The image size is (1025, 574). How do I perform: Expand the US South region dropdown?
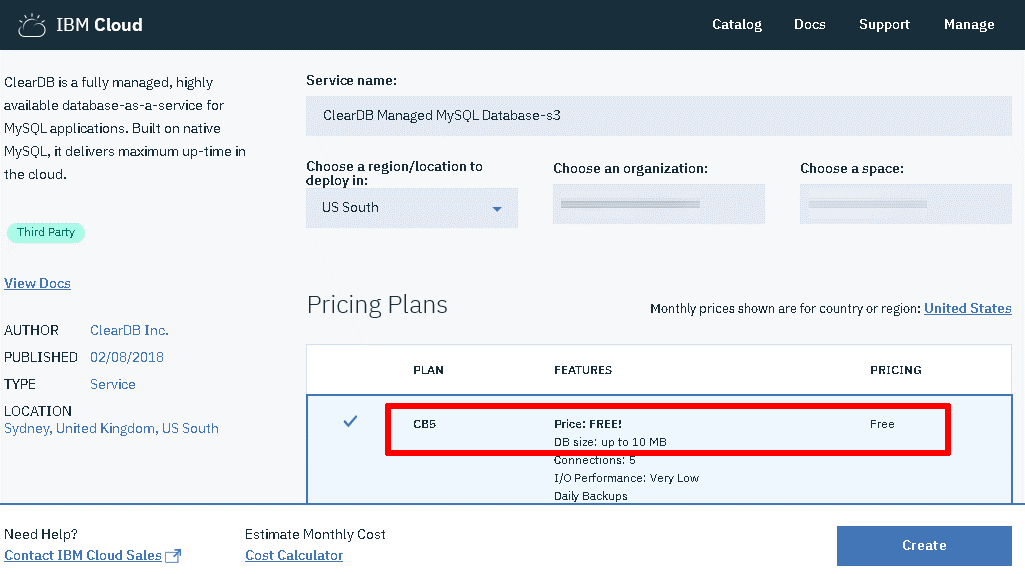coord(411,208)
